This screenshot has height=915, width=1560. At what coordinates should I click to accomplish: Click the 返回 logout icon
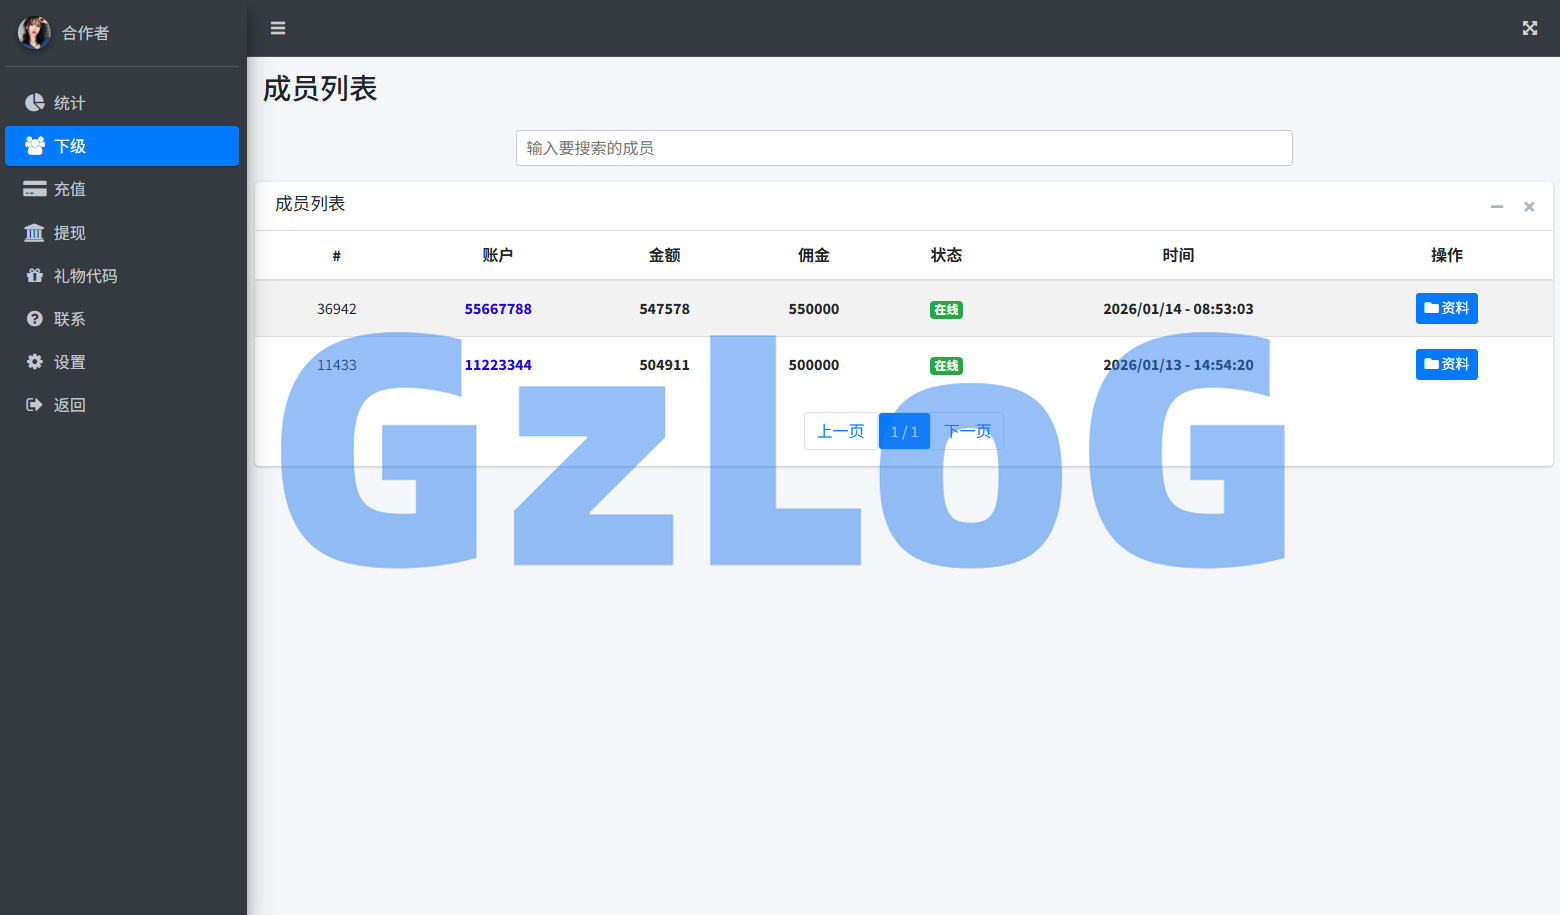[x=33, y=404]
